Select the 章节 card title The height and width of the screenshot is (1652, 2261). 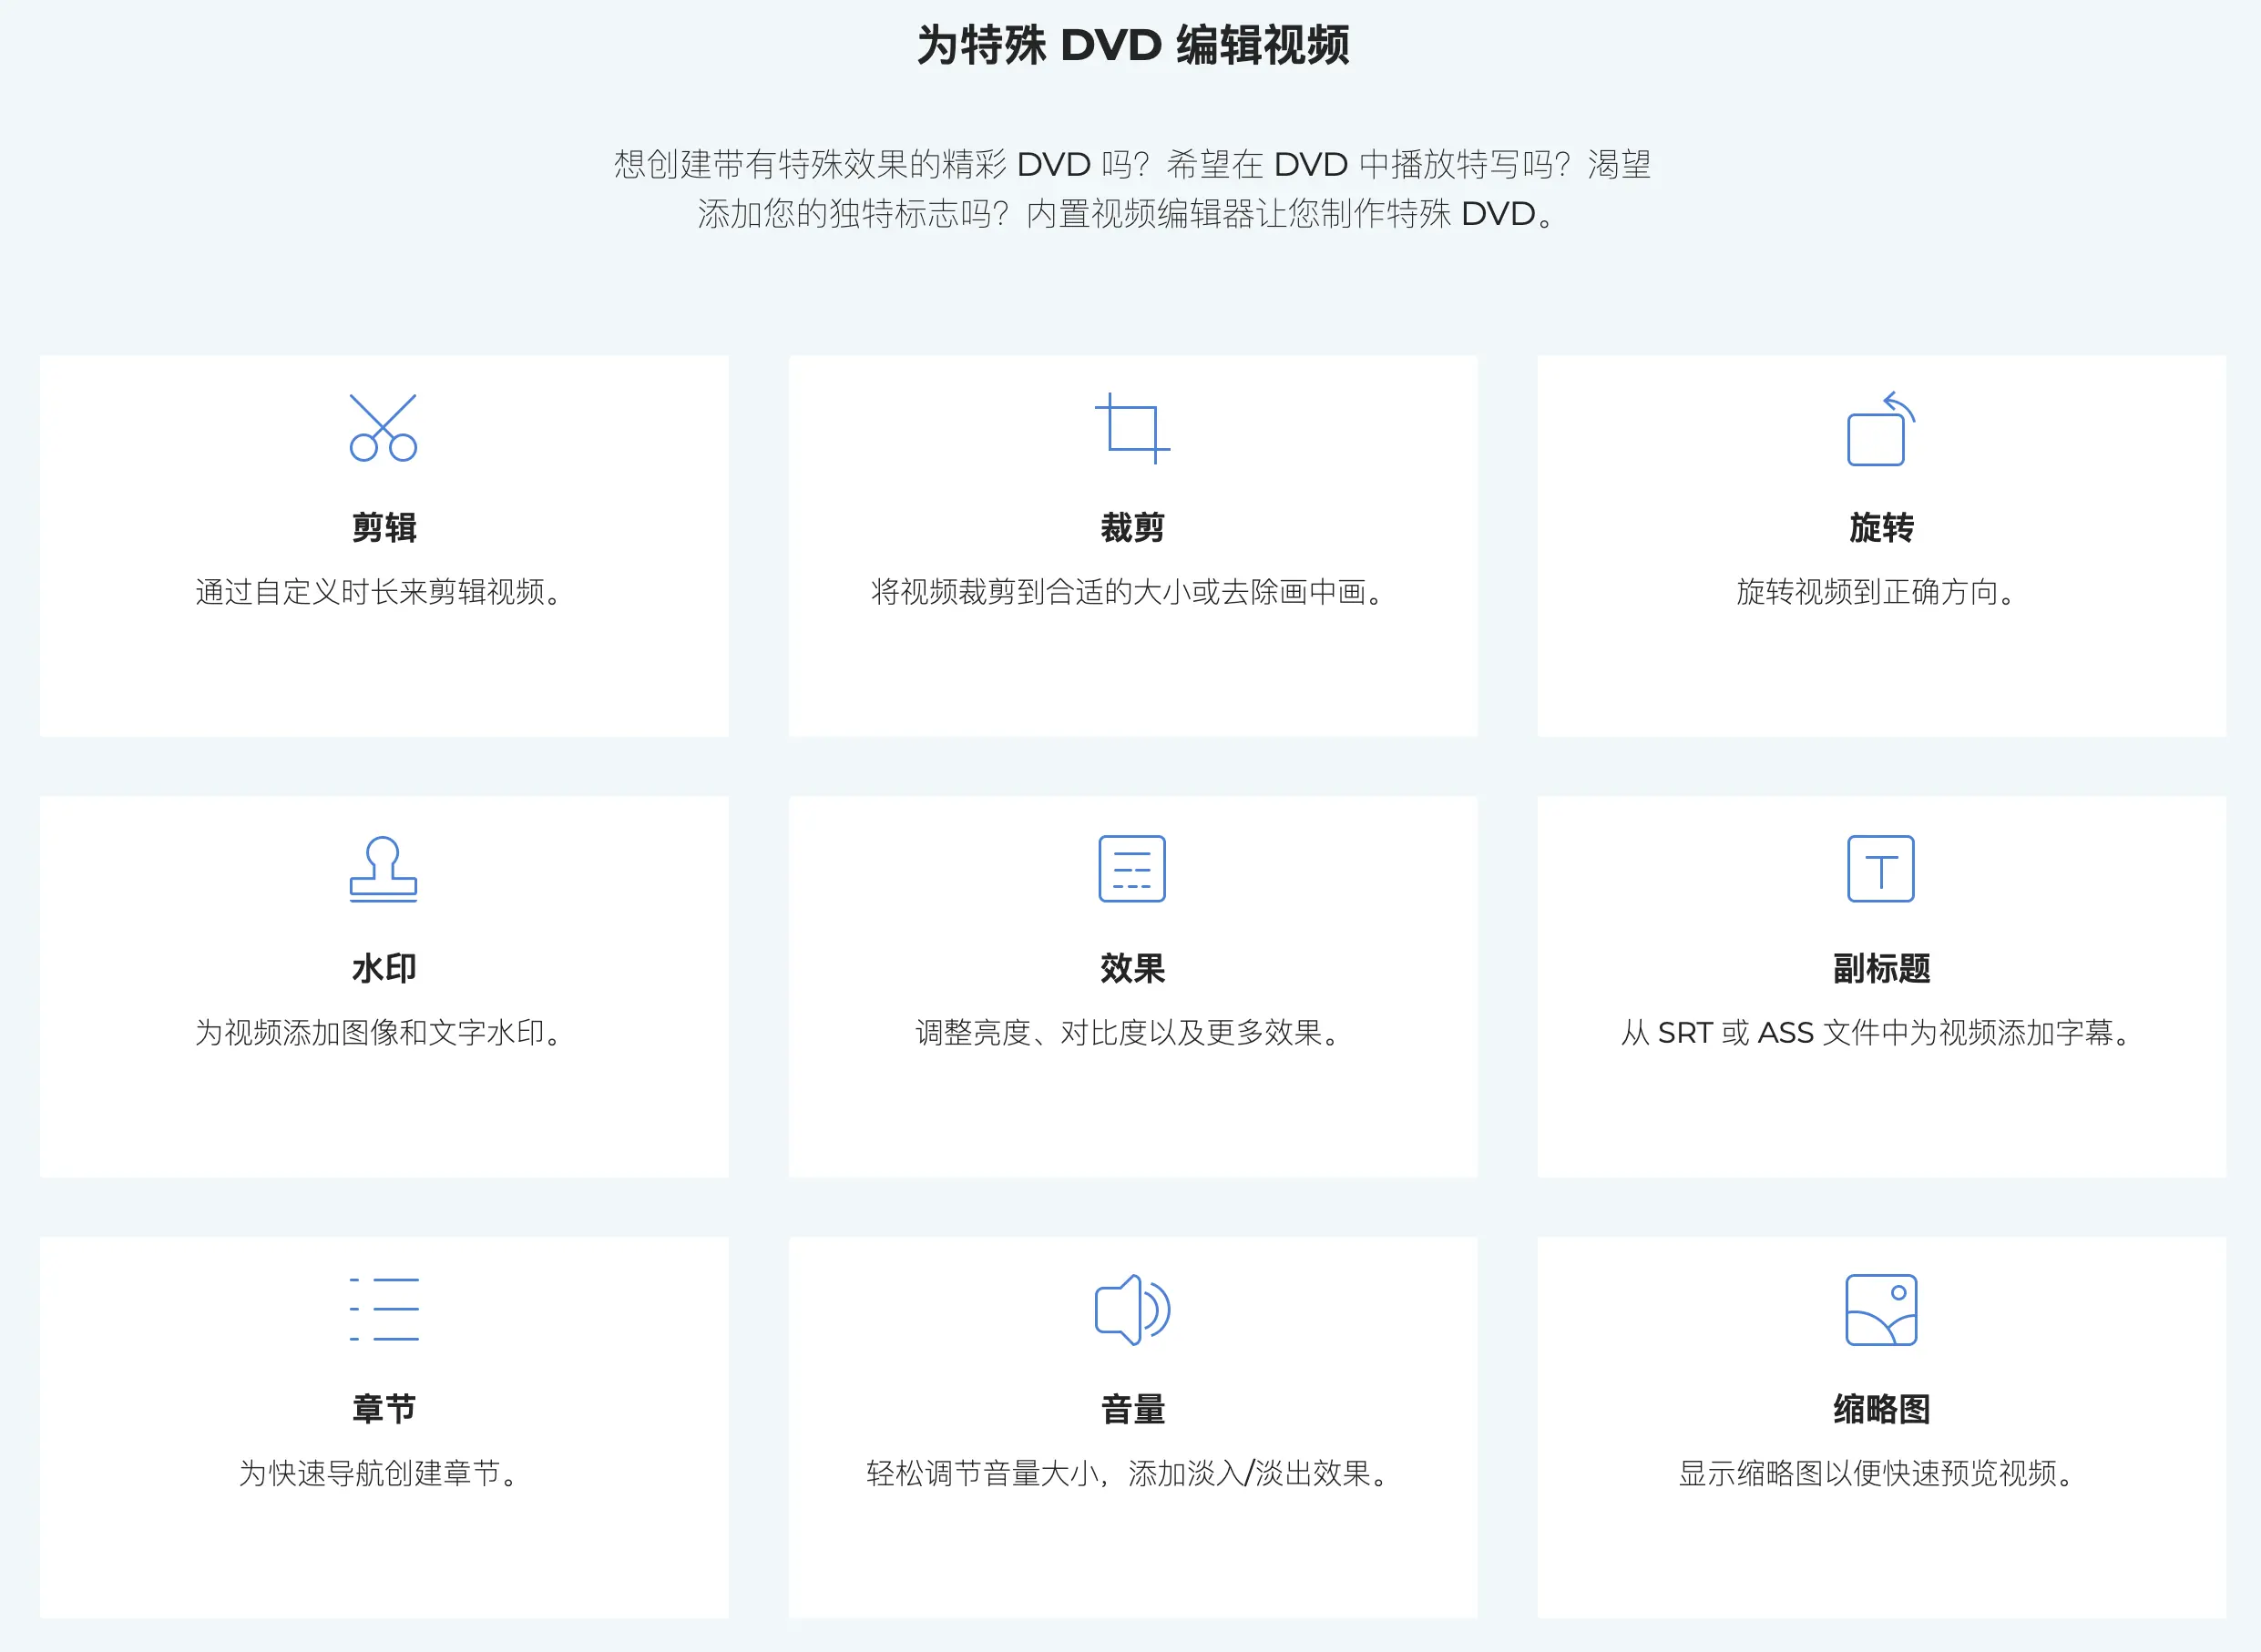(x=383, y=1409)
